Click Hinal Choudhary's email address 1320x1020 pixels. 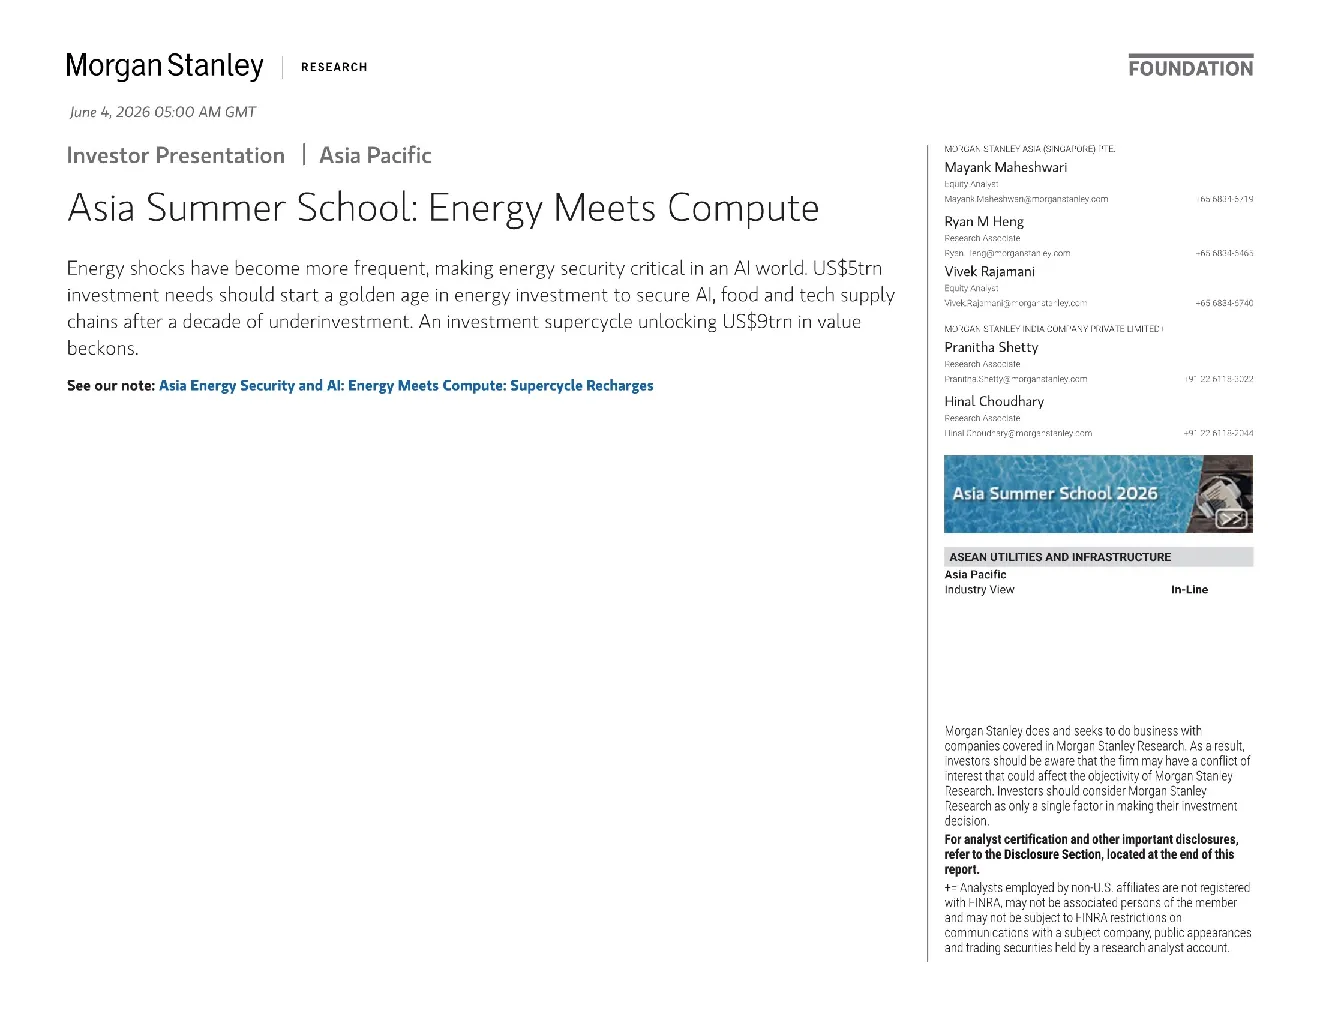(1018, 433)
